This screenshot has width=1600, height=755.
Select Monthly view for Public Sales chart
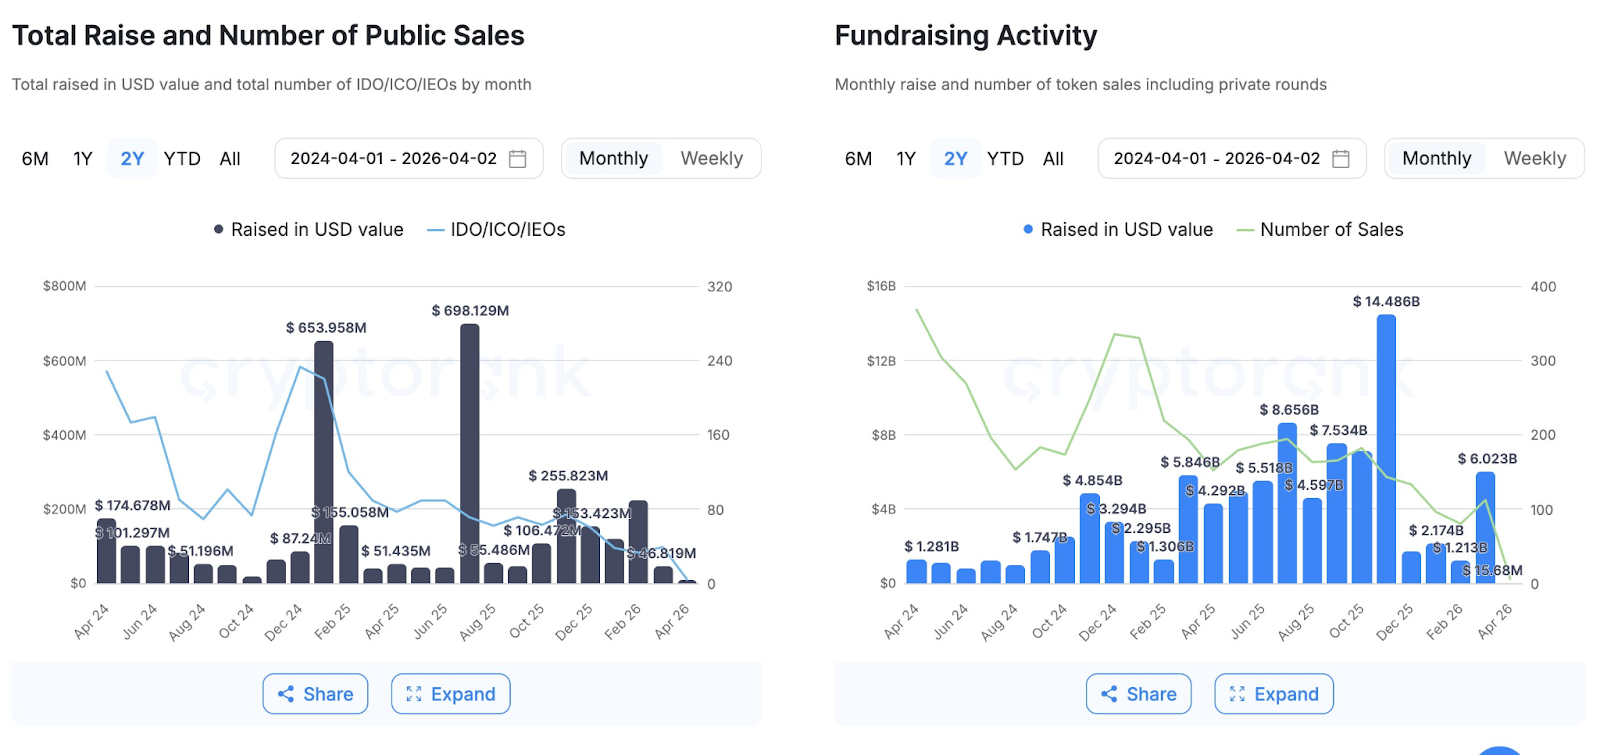[x=613, y=159]
